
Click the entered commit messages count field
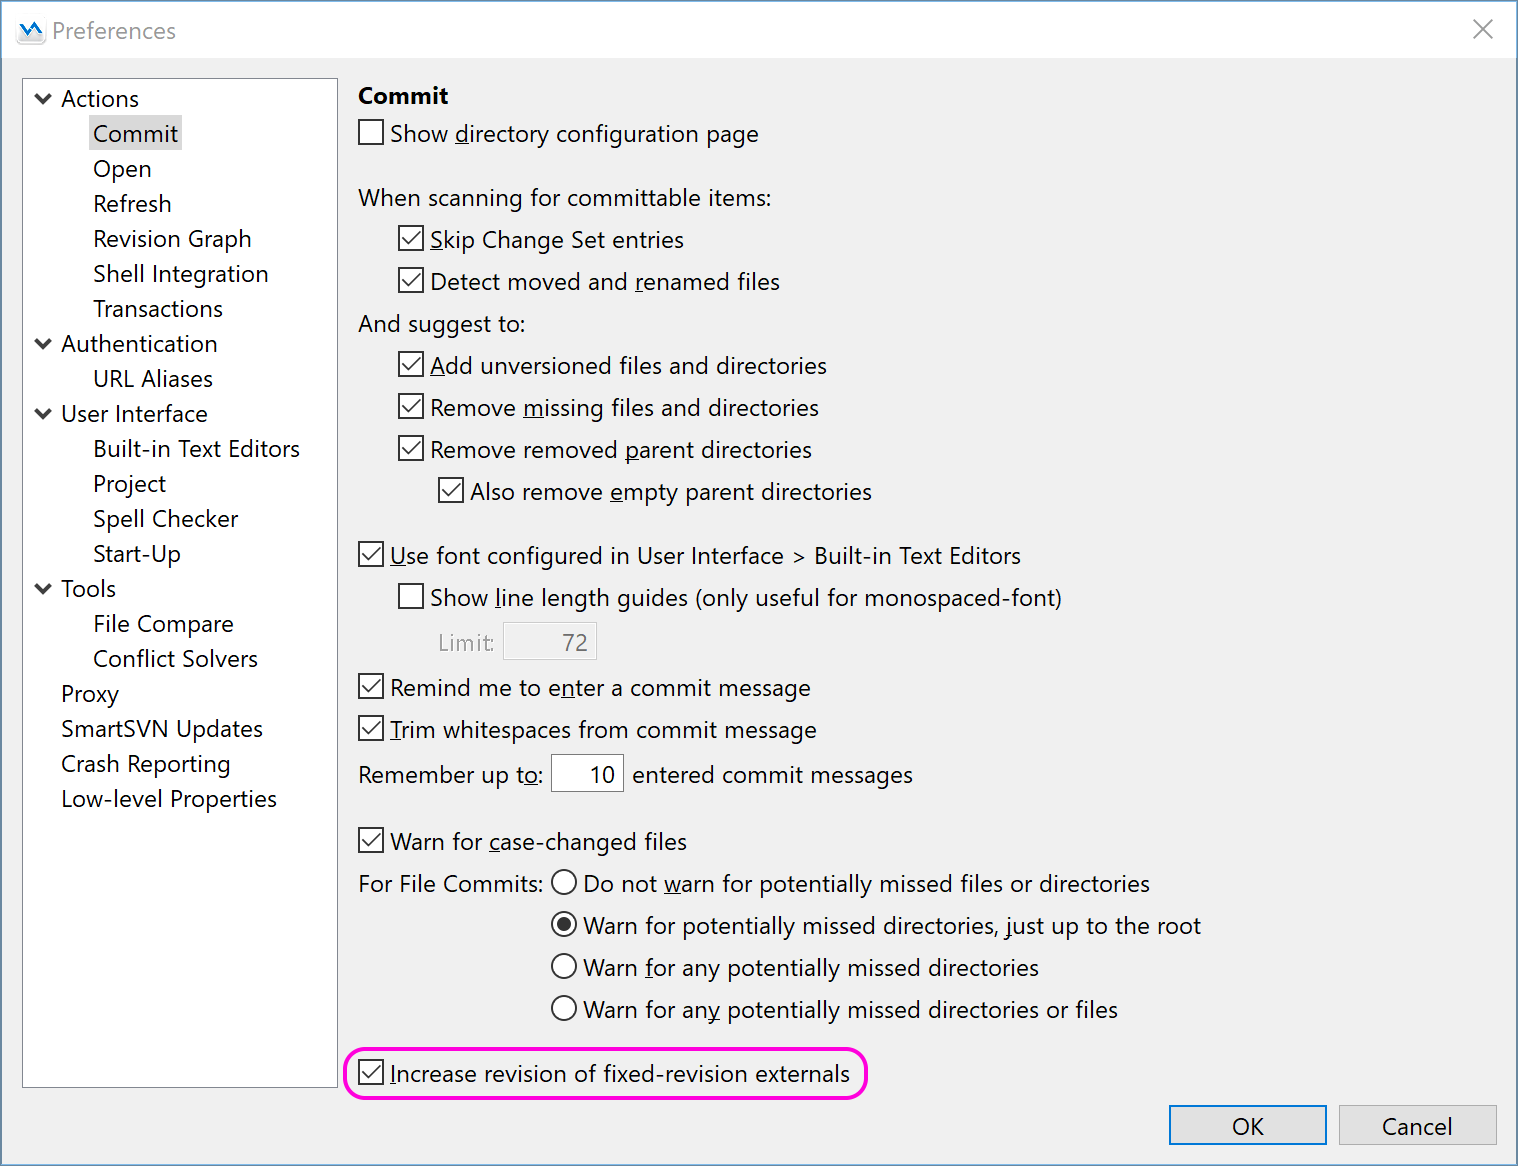point(587,773)
